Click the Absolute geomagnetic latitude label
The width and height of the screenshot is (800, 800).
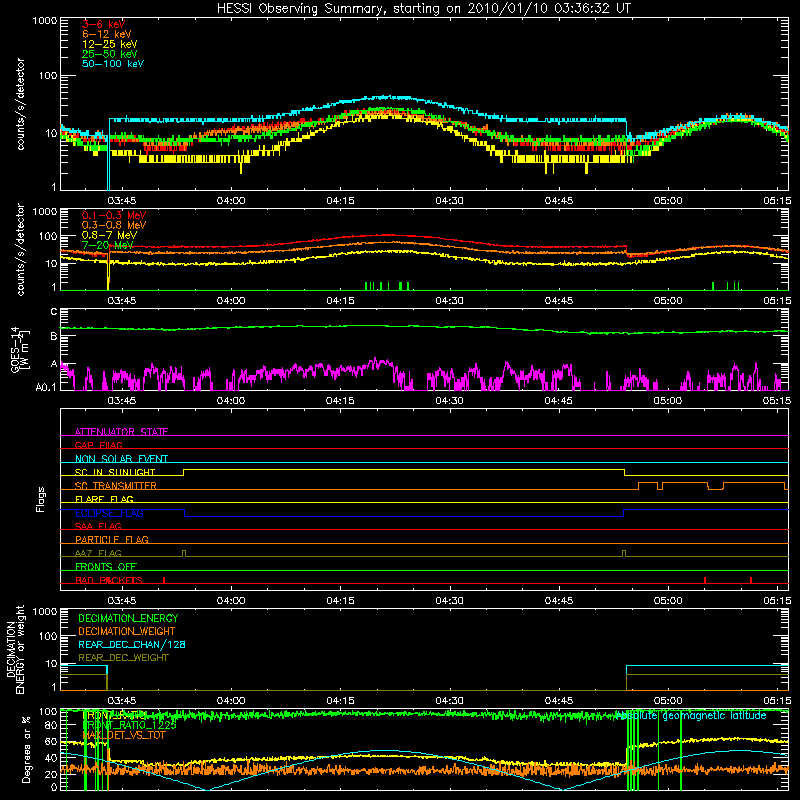coord(691,716)
